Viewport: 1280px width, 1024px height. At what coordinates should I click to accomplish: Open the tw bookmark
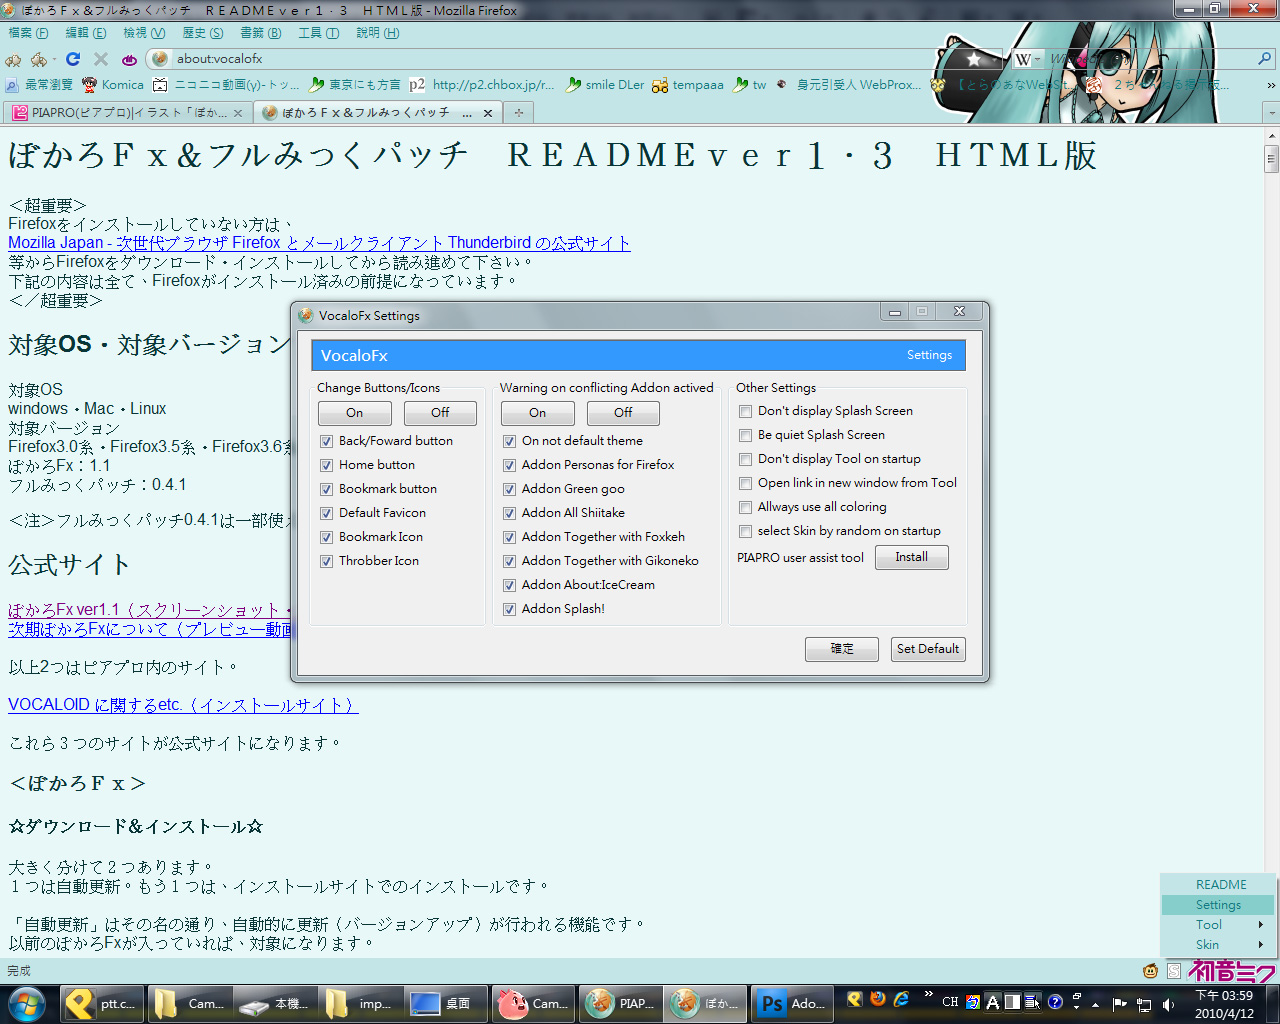point(750,85)
